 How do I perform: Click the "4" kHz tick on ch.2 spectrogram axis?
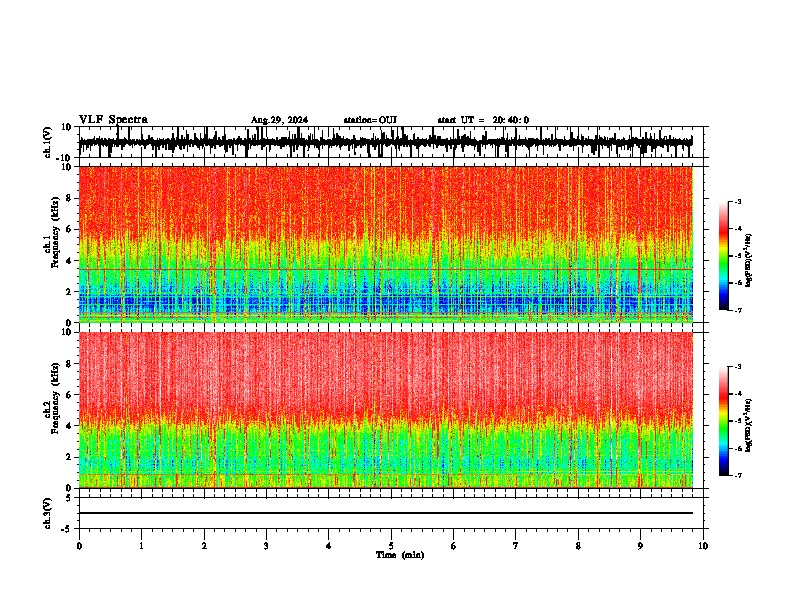(x=69, y=426)
